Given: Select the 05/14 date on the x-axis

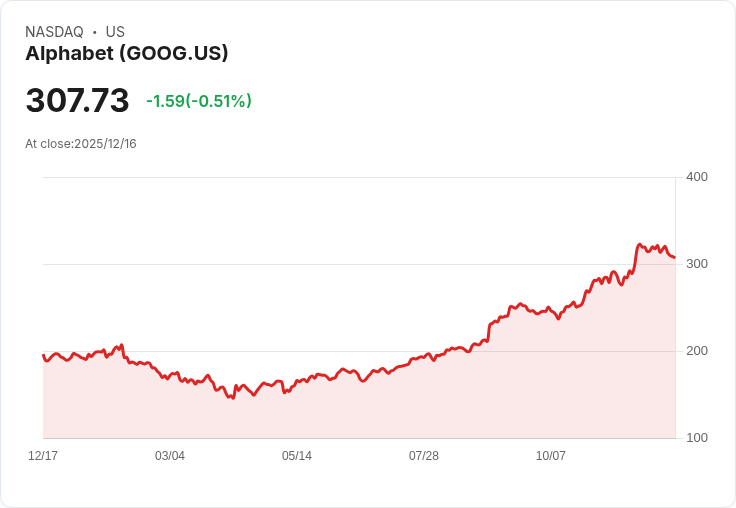Looking at the screenshot, I should click(297, 456).
